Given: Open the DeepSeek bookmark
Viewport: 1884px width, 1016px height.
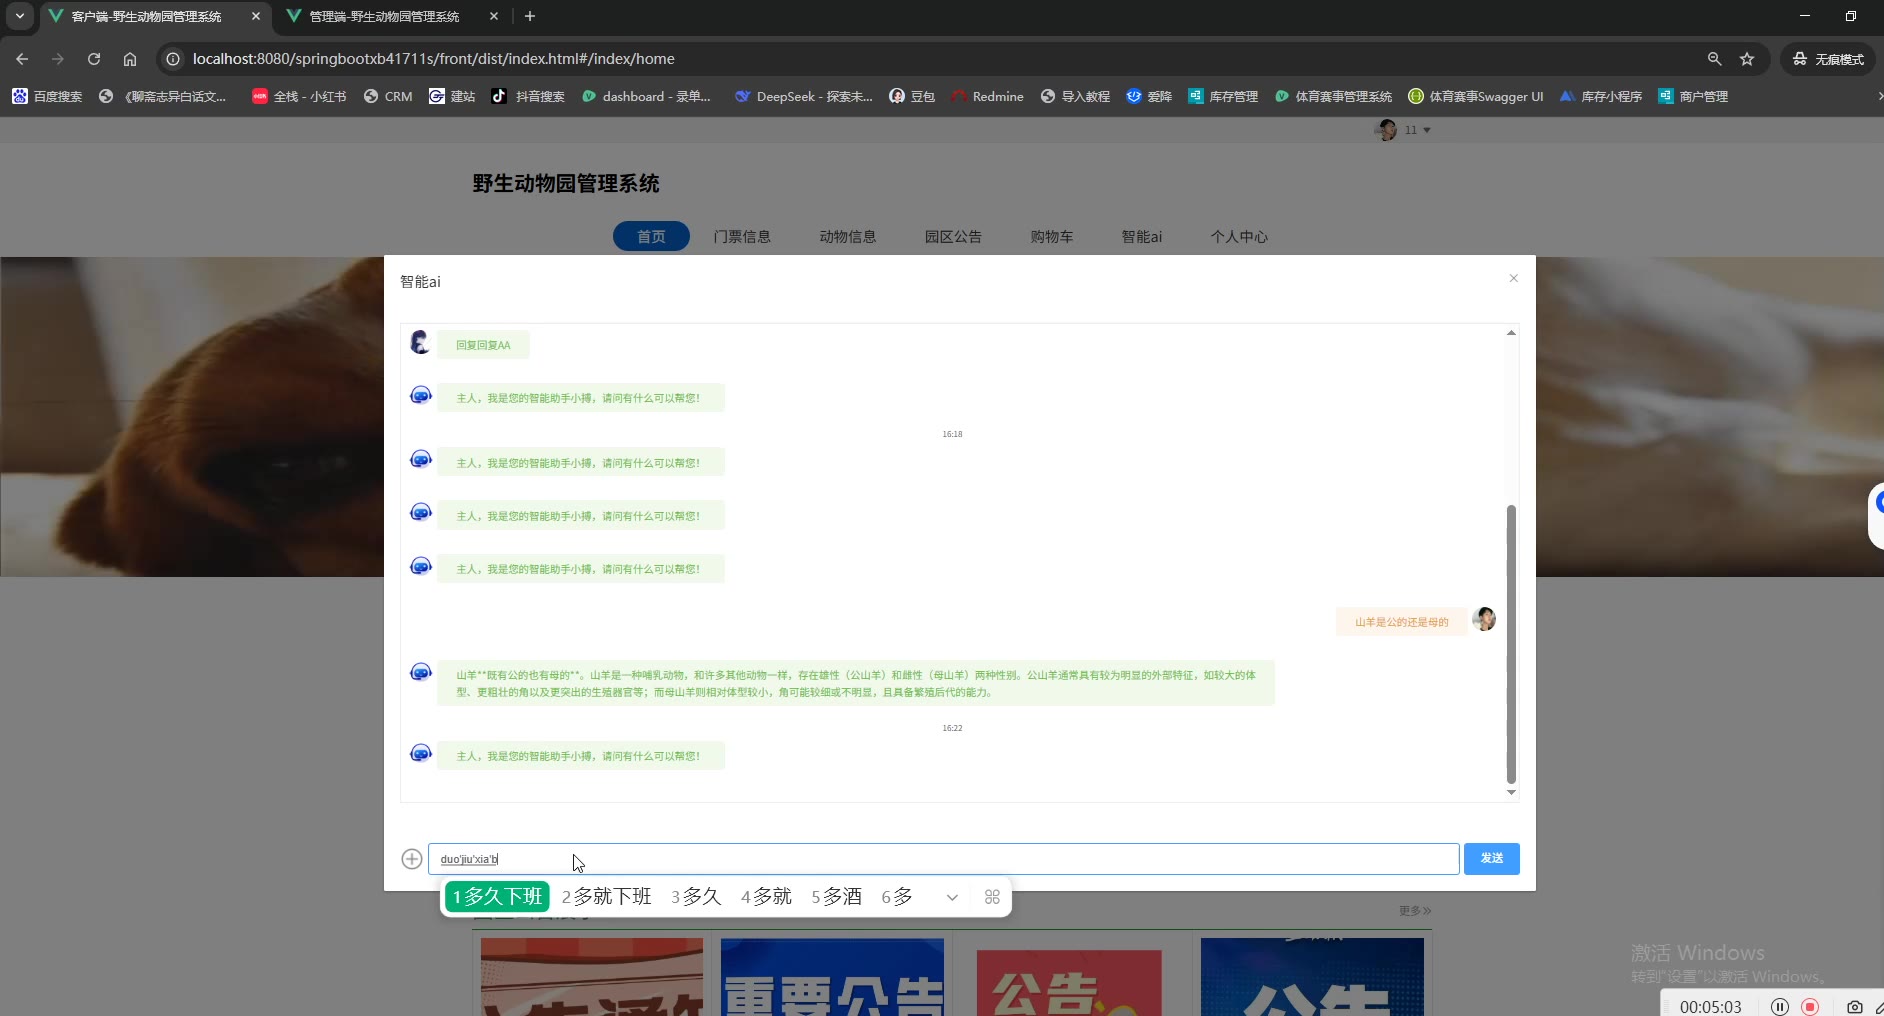Looking at the screenshot, I should [x=804, y=97].
